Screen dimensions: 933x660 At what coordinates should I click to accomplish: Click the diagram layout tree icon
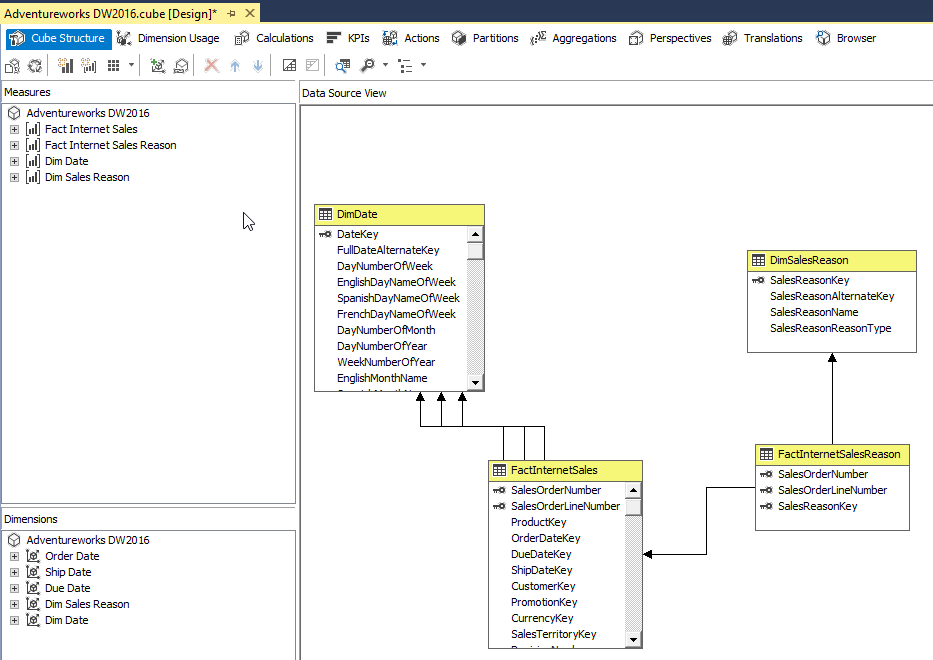(405, 65)
